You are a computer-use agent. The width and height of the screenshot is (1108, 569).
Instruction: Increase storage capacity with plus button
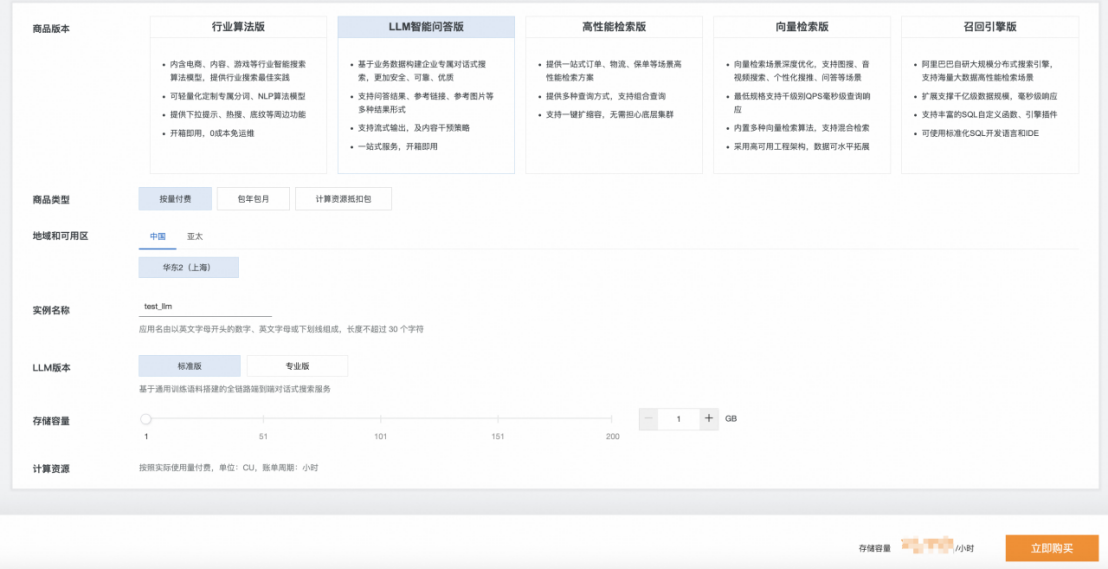click(x=709, y=419)
